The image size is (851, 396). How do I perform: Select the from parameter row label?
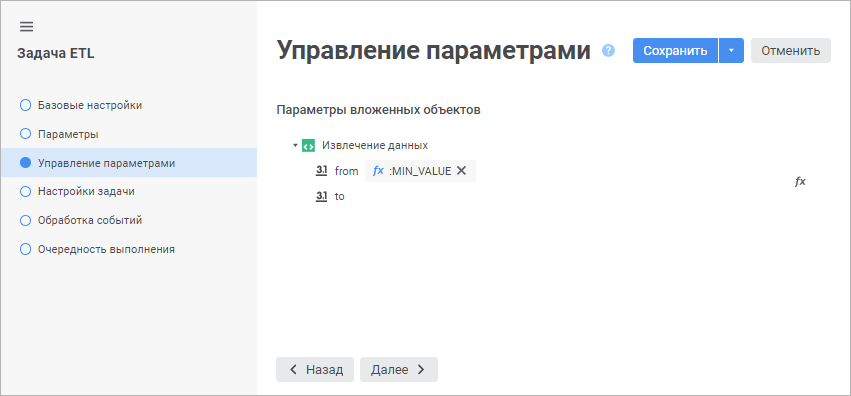point(346,171)
